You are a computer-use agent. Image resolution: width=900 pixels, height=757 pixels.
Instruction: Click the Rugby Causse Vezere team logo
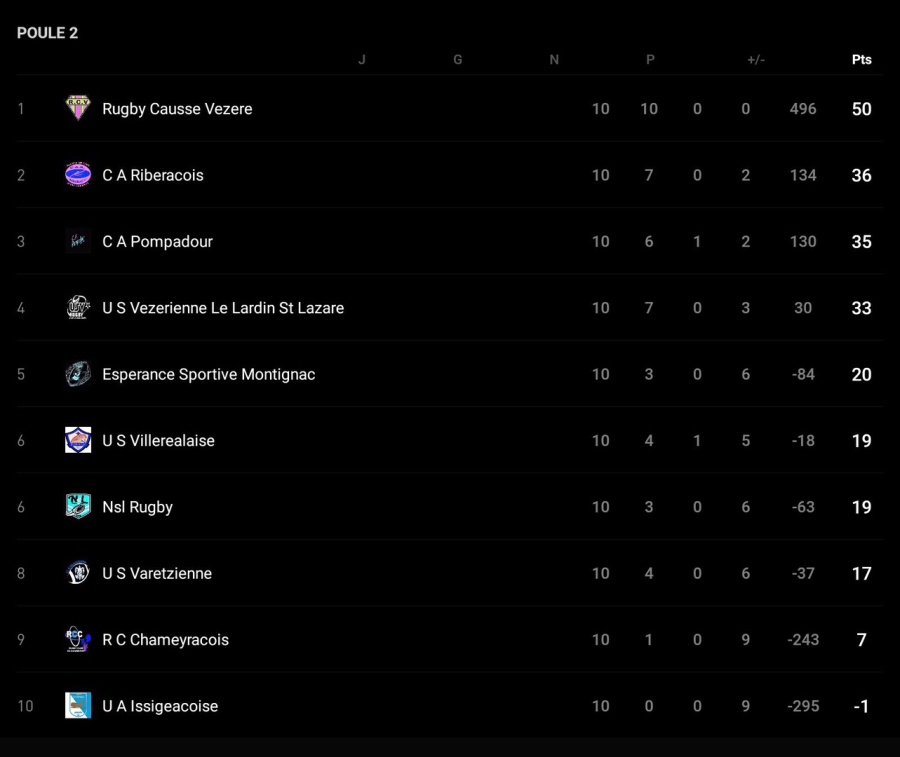[78, 108]
